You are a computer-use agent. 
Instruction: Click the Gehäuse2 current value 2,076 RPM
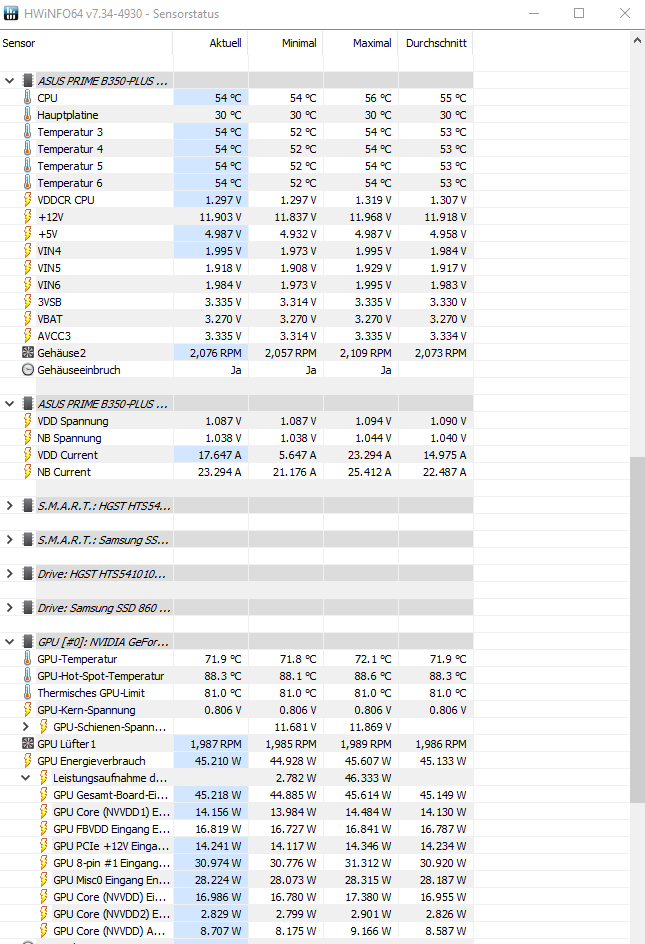[x=216, y=353]
